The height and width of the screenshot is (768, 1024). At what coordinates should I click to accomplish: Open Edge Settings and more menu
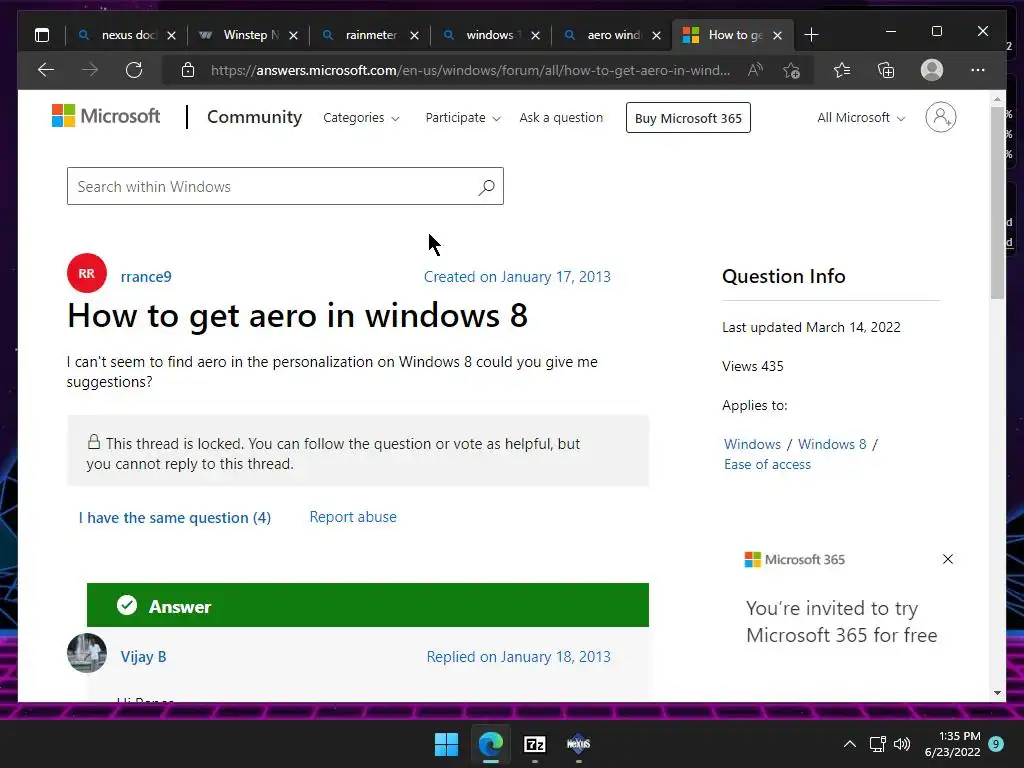(x=978, y=70)
